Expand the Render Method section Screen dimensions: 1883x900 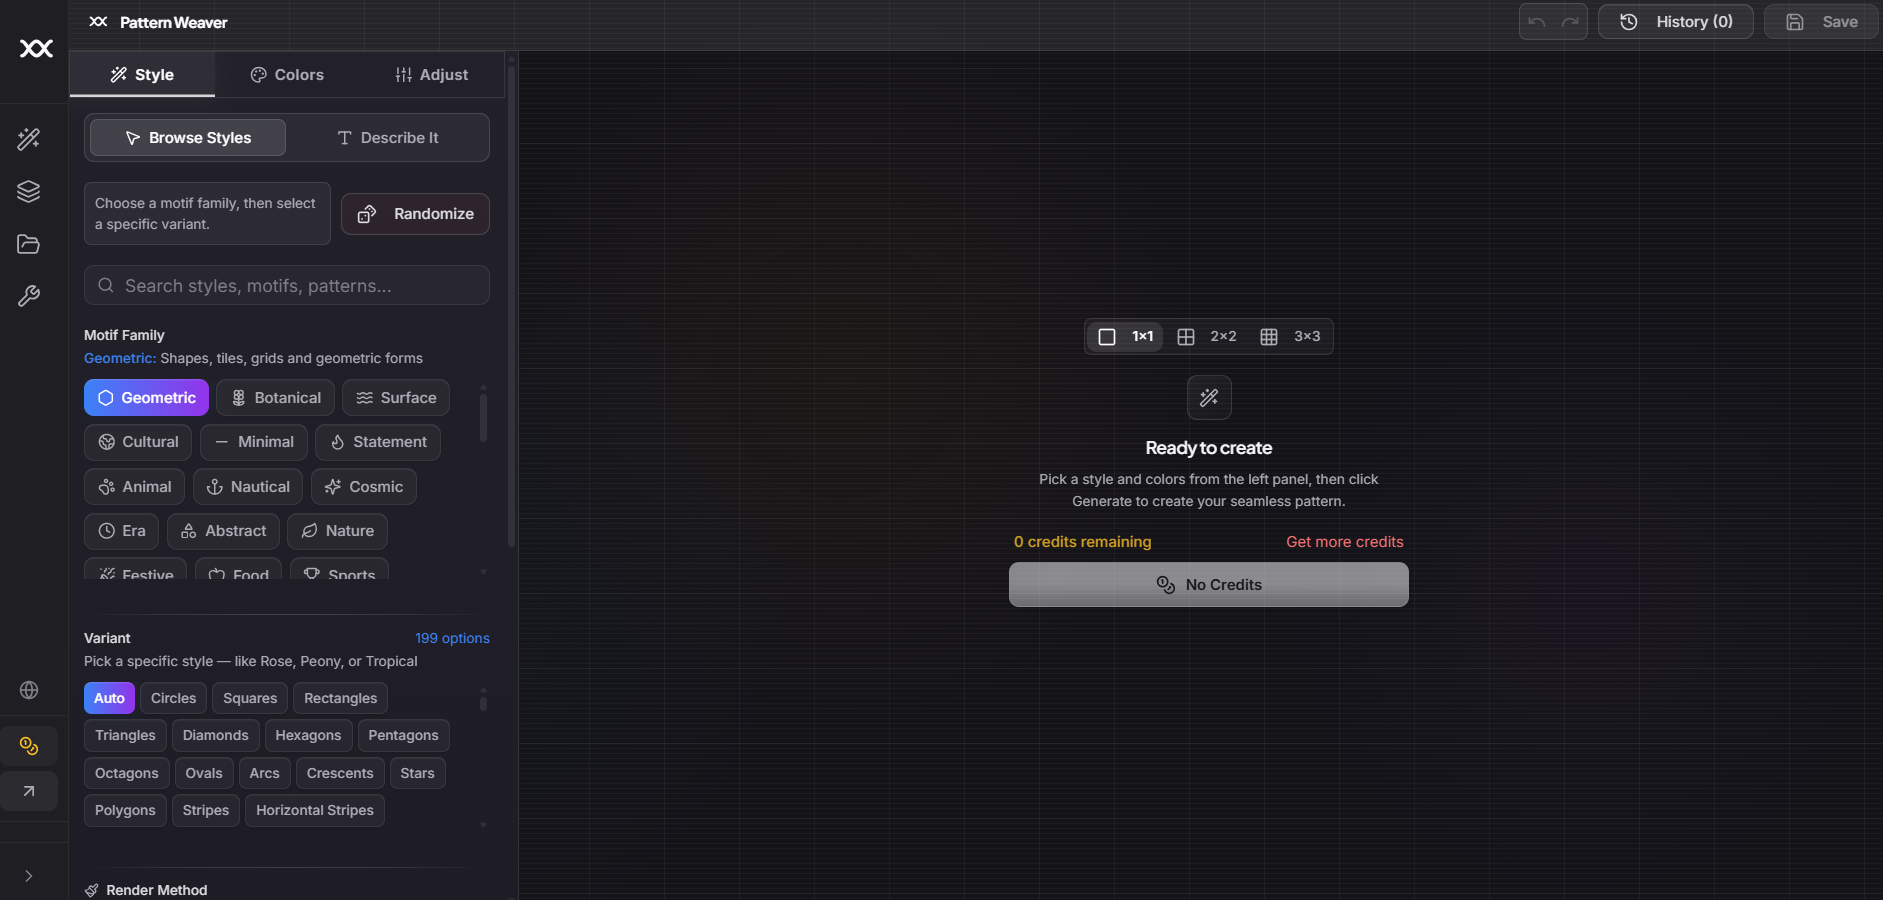(x=147, y=890)
